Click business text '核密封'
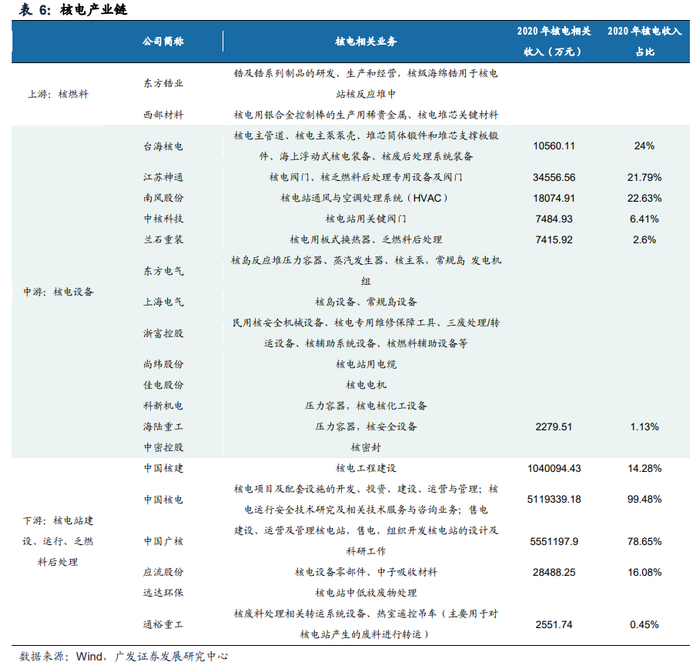Image resolution: width=700 pixels, height=672 pixels. coord(366,447)
